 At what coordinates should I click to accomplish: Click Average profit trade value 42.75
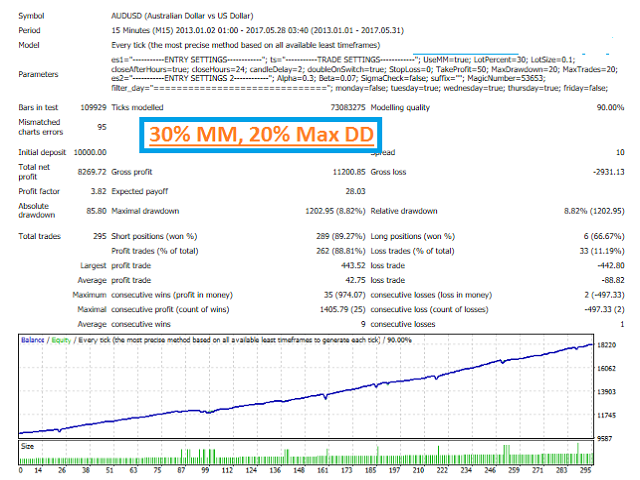(x=355, y=280)
